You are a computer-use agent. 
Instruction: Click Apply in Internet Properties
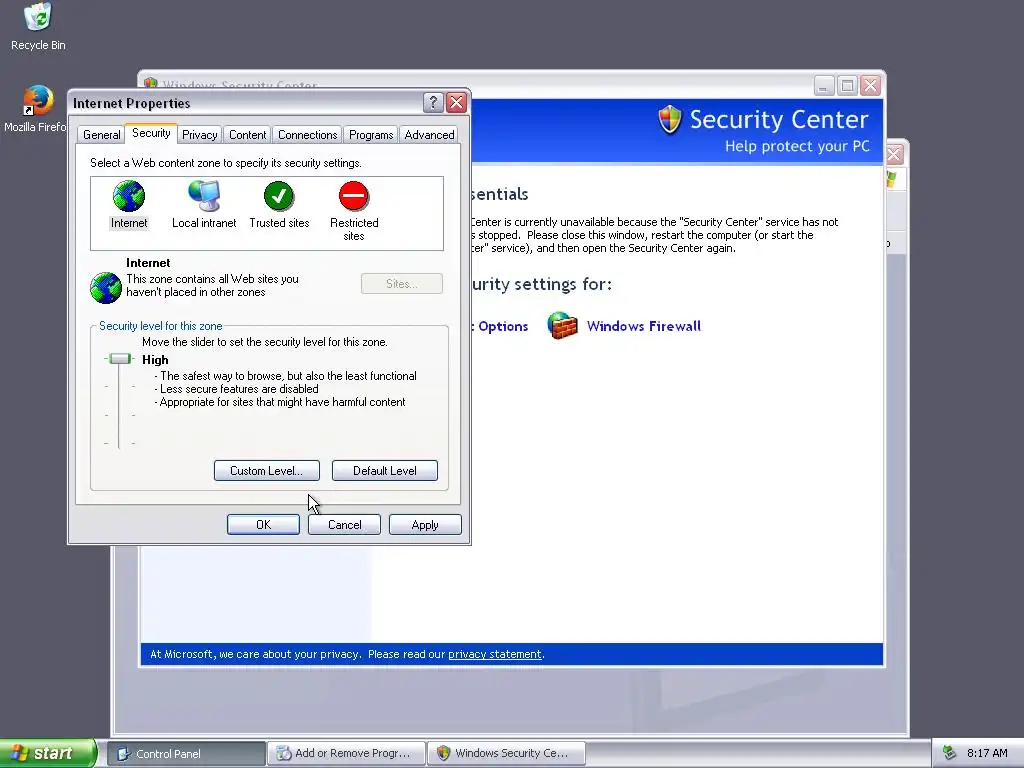425,524
